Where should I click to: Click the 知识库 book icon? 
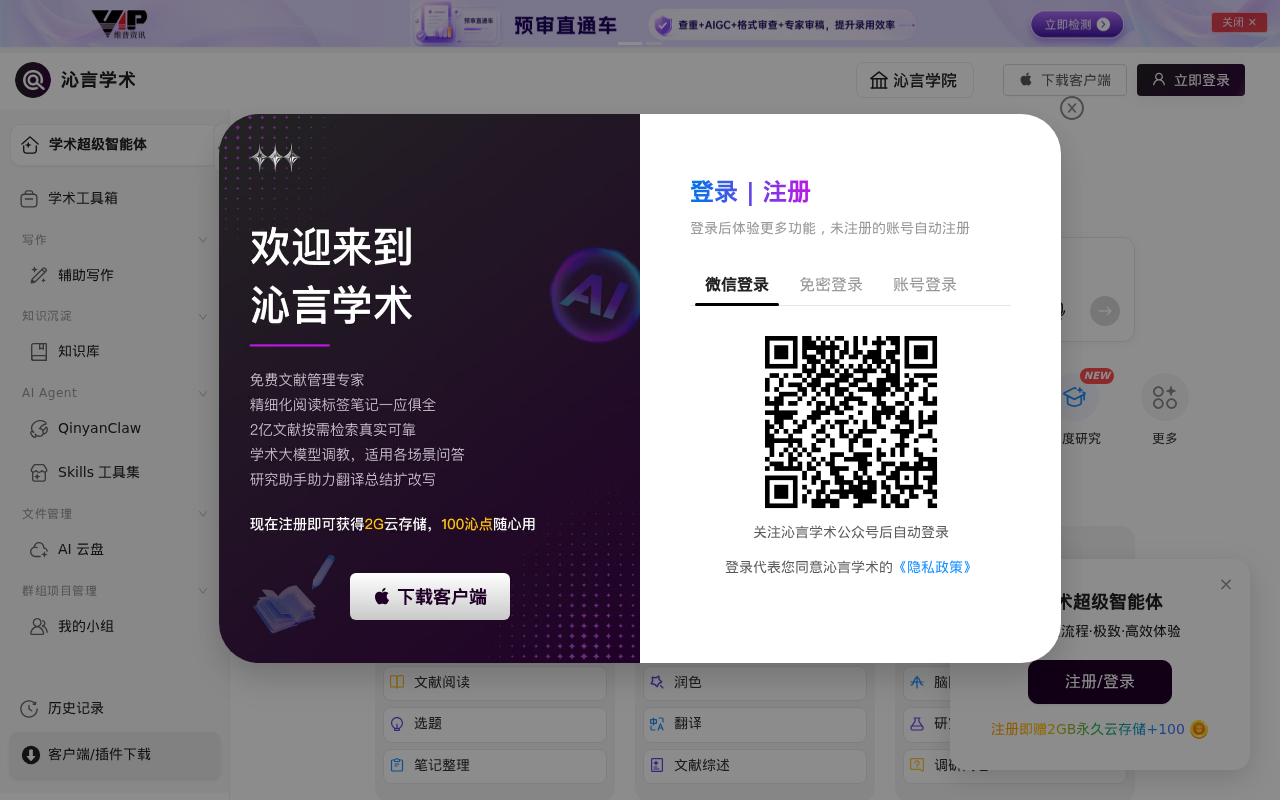pos(39,351)
